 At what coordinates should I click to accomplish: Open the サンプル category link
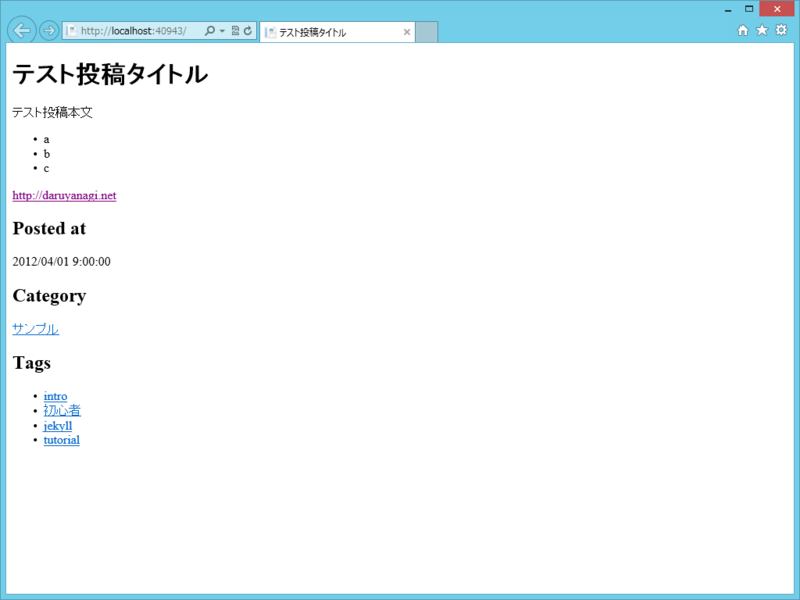click(x=34, y=328)
